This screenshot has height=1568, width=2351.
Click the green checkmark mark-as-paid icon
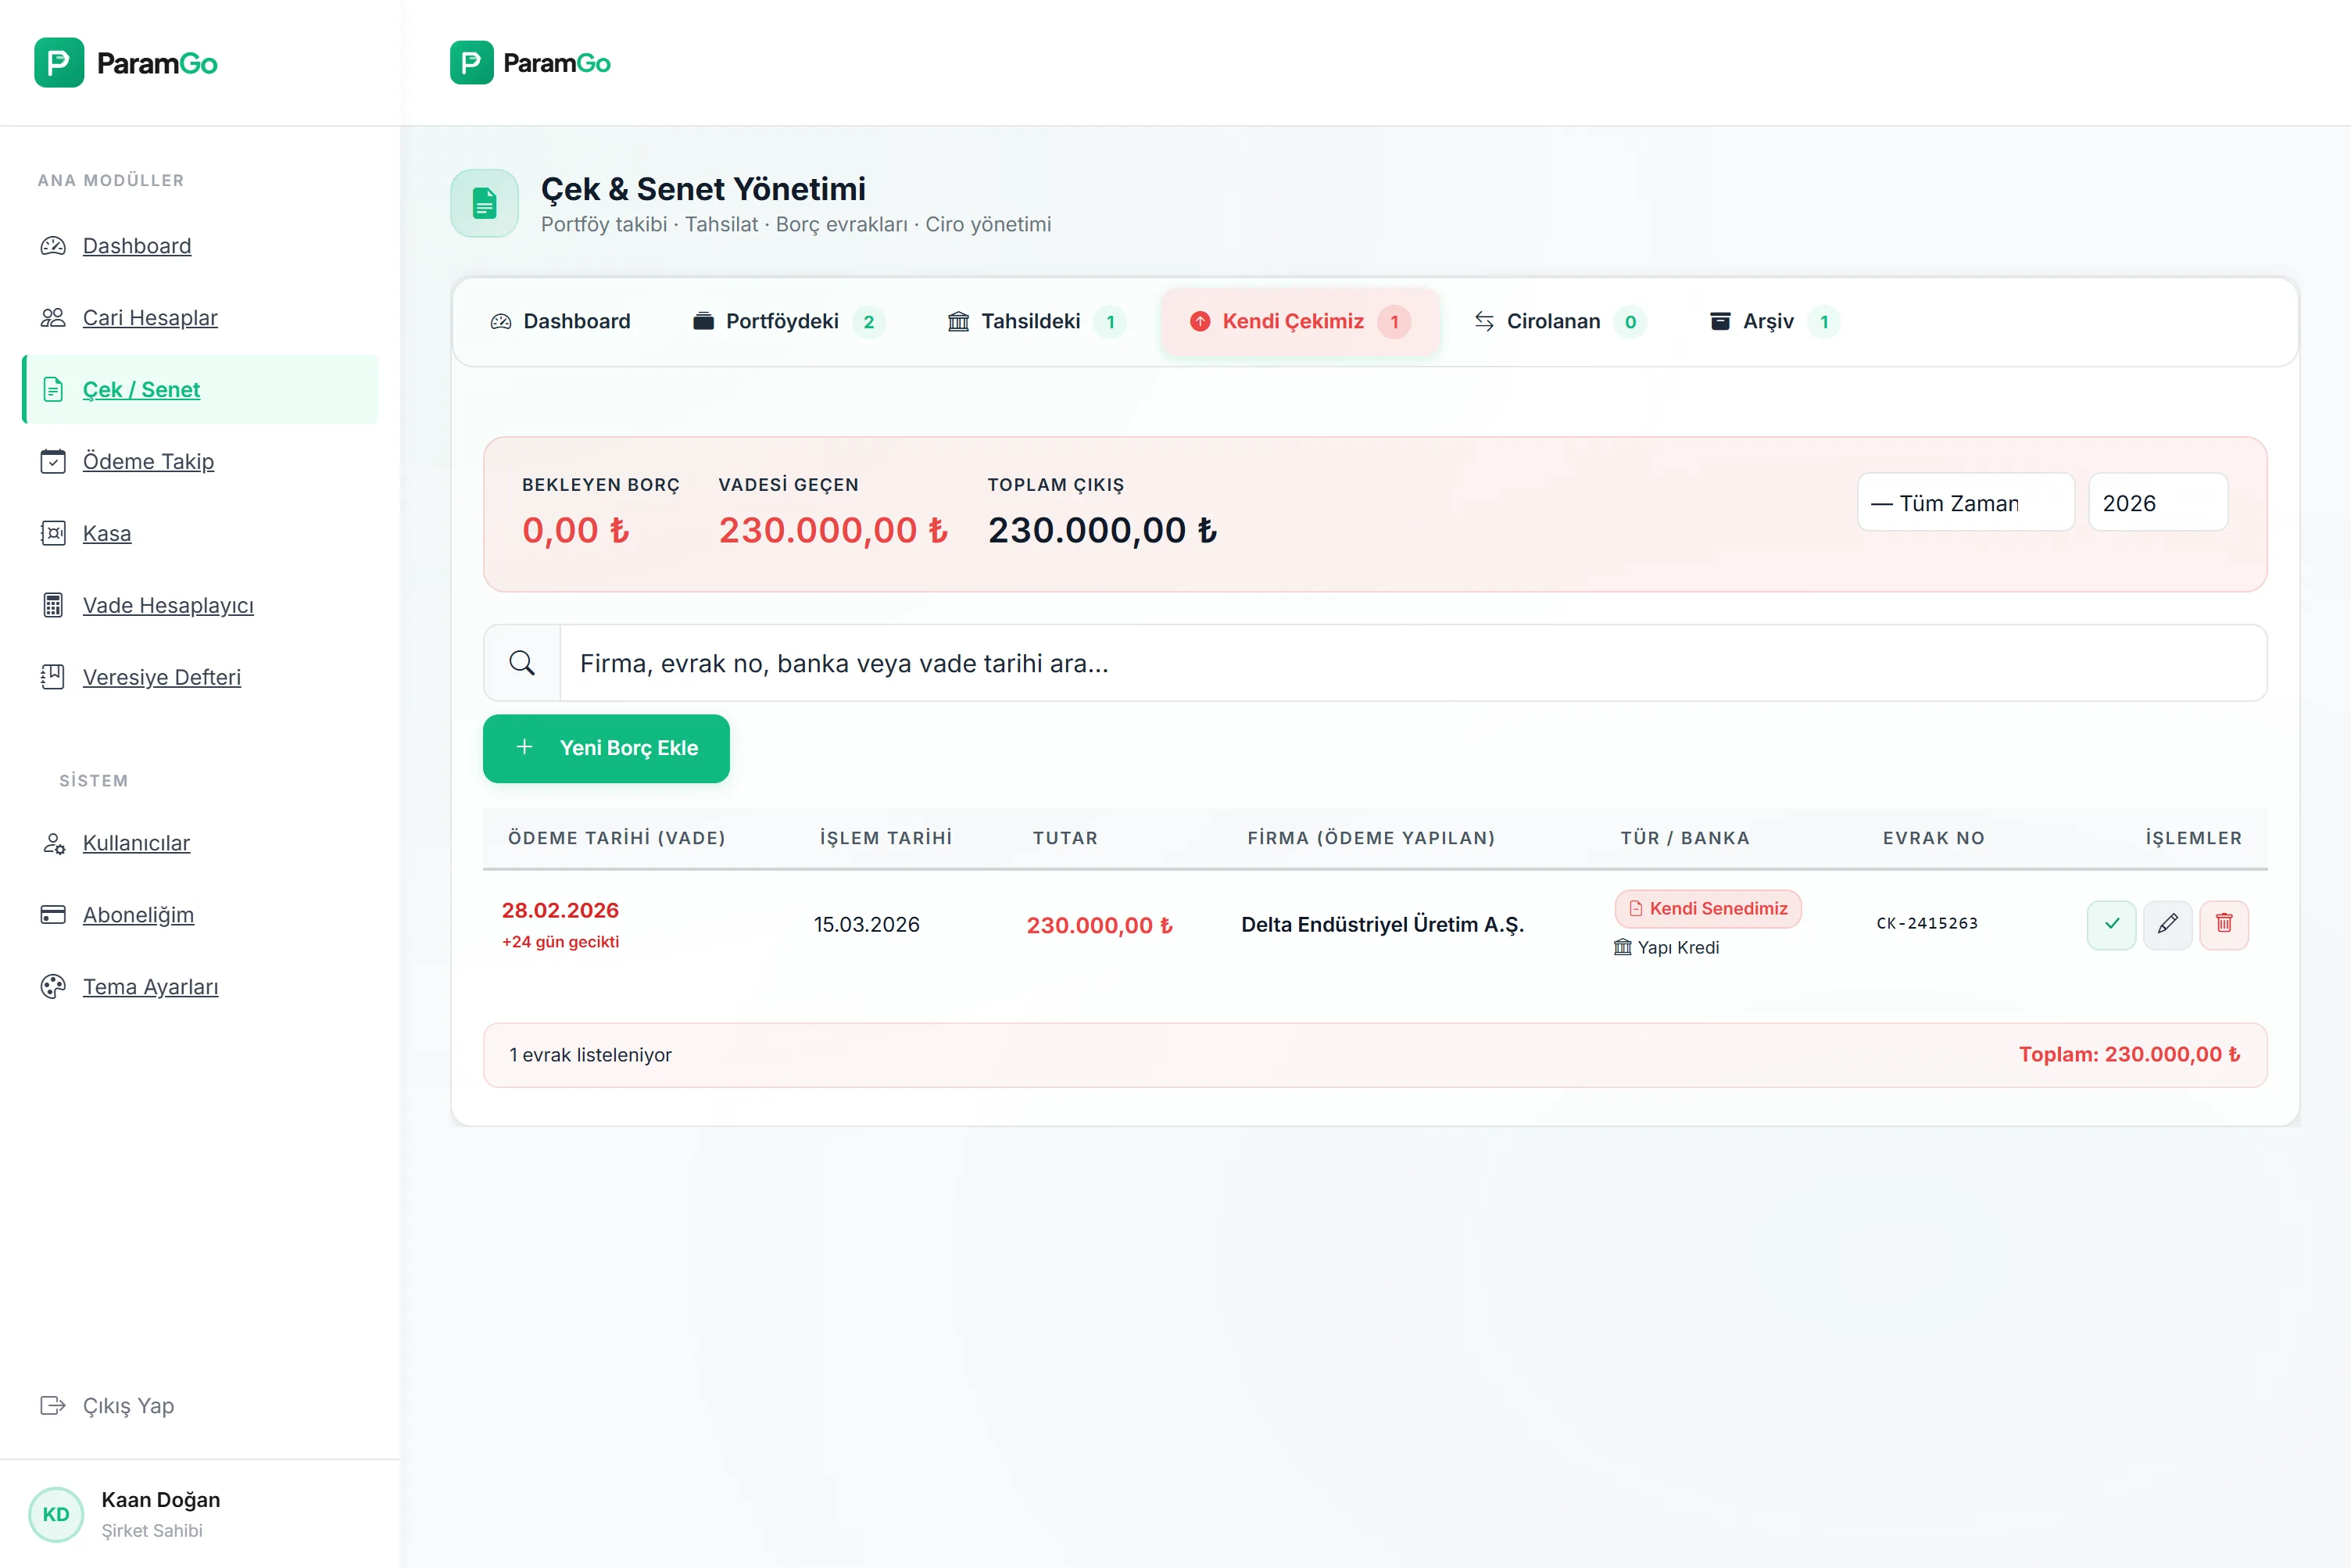click(2111, 924)
